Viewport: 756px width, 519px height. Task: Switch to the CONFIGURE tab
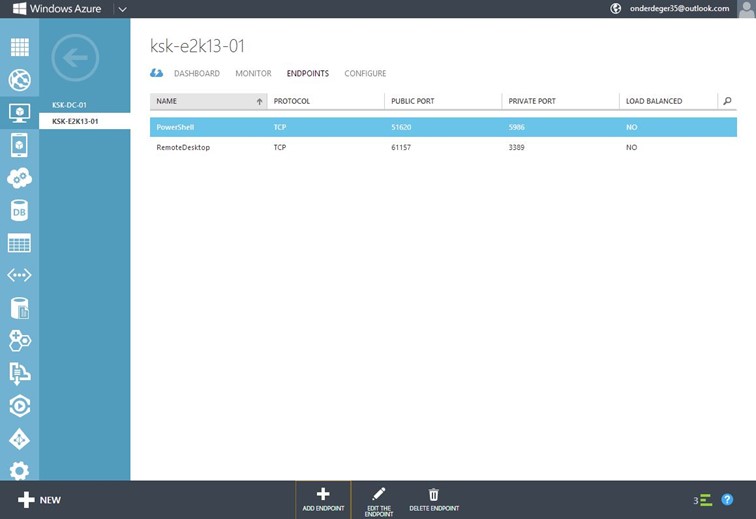[x=365, y=74]
